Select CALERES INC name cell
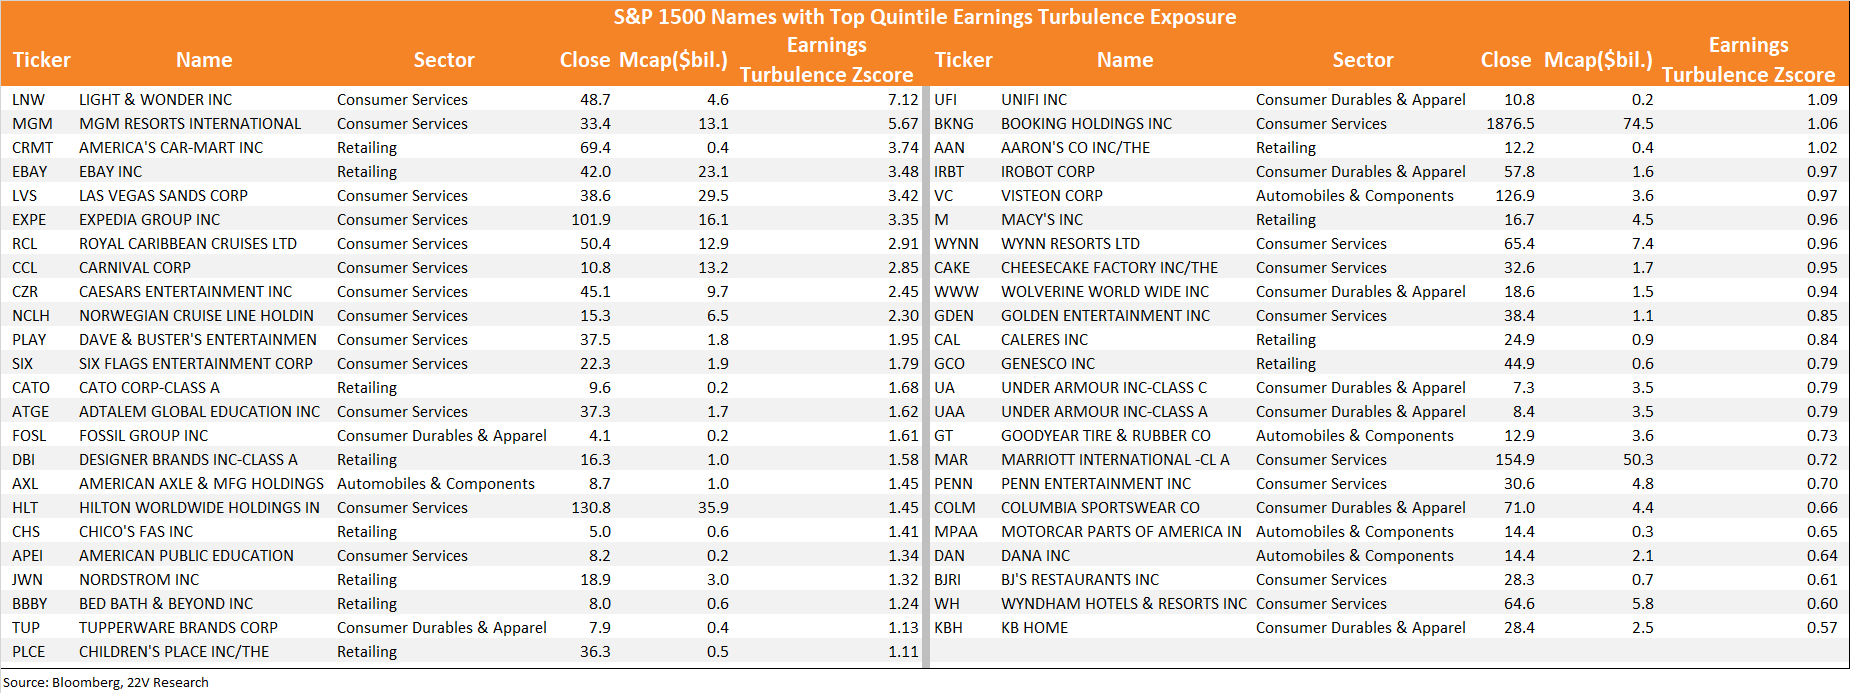The image size is (1850, 693). pos(1044,340)
